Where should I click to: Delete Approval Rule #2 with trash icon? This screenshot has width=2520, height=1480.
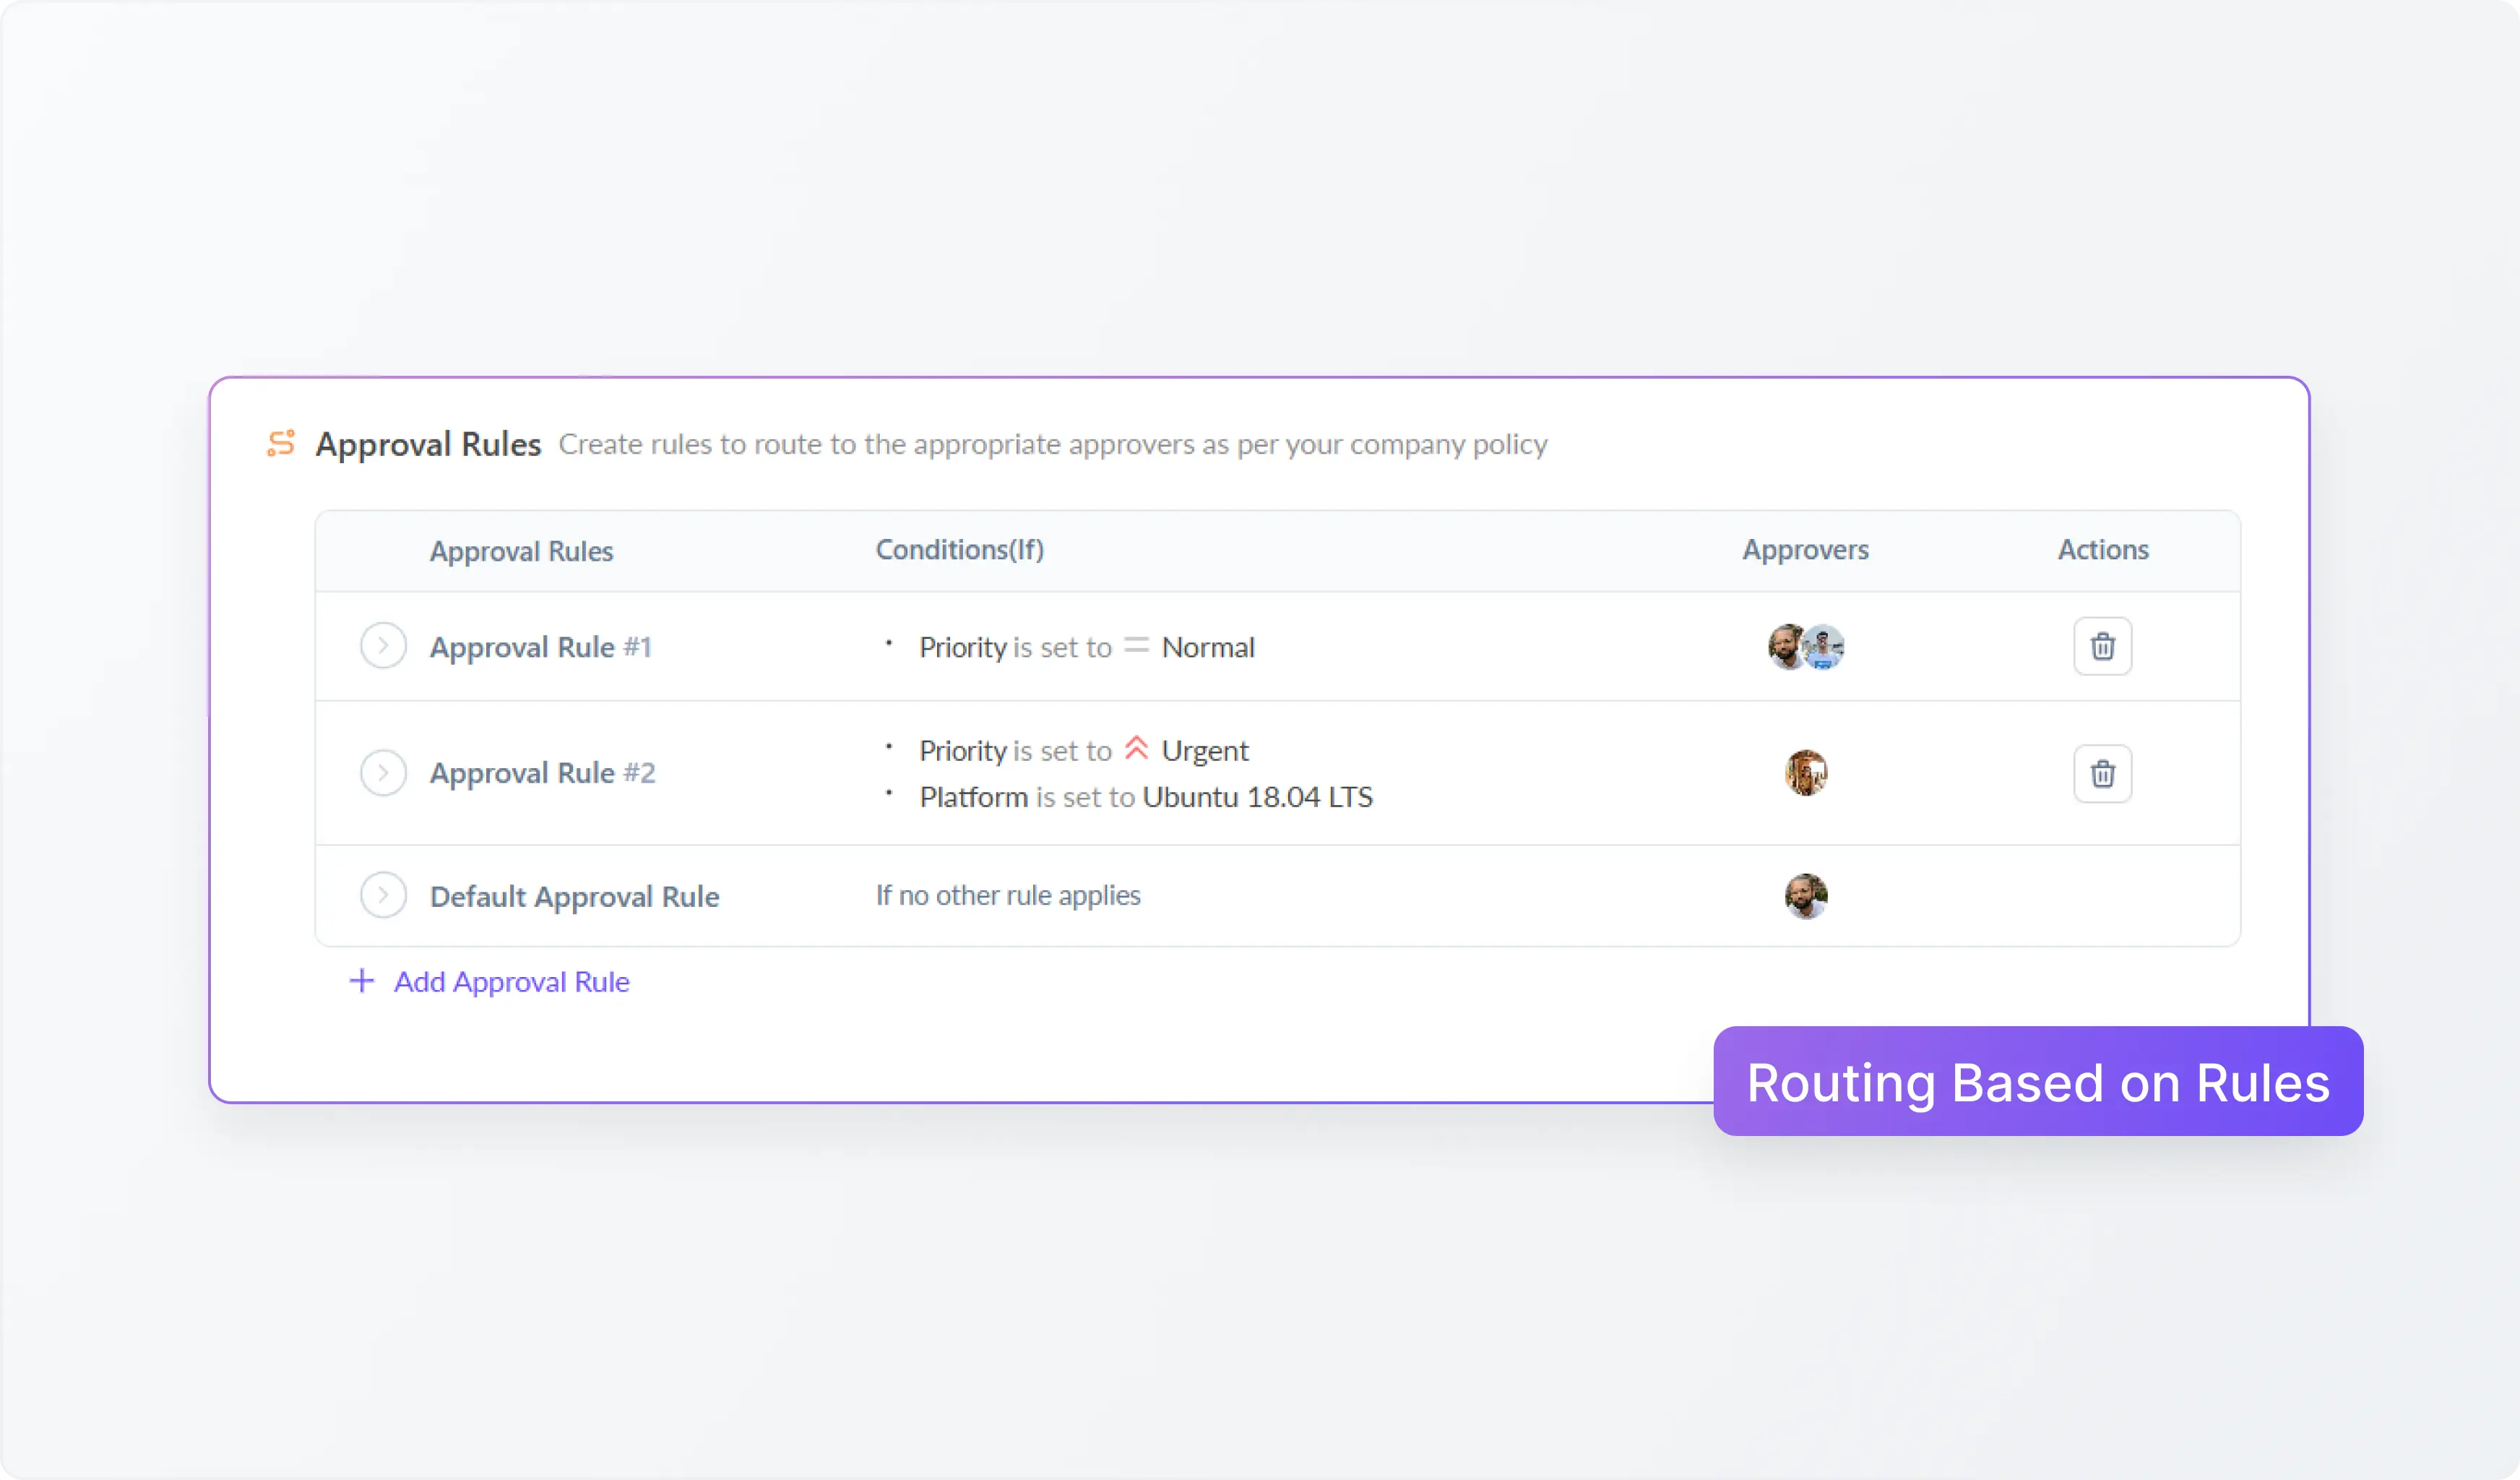[2102, 774]
